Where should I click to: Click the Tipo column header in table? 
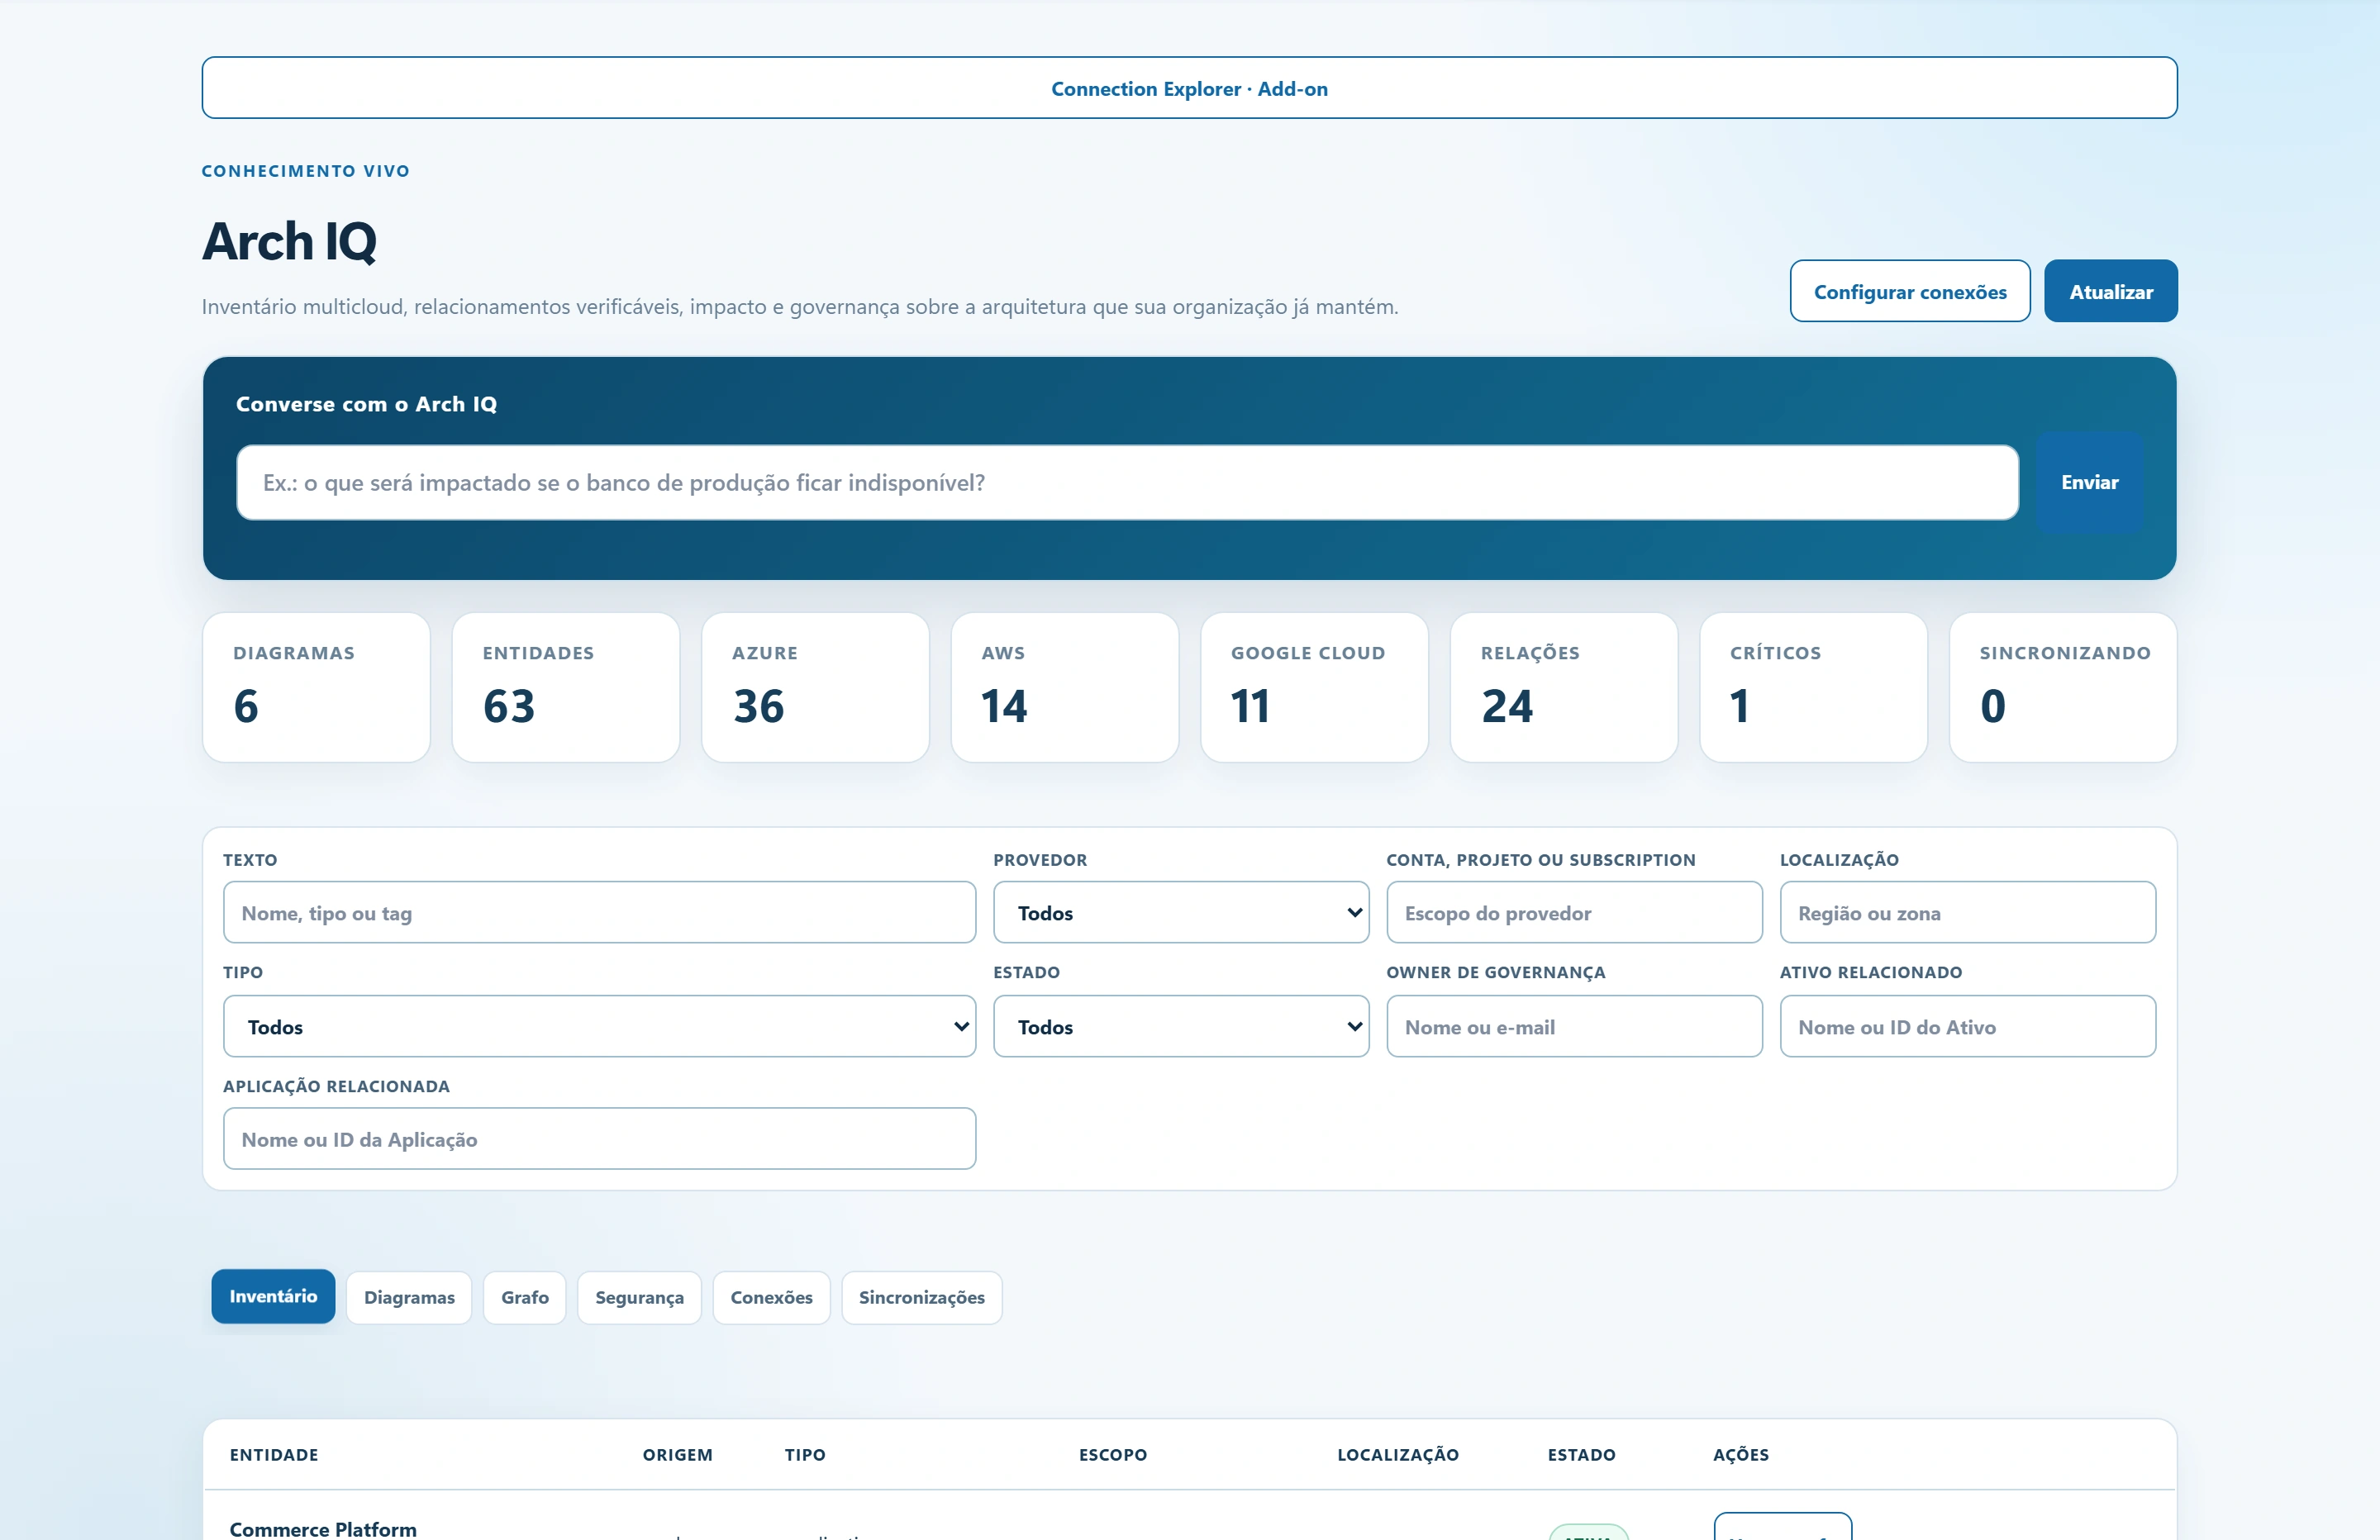click(x=805, y=1454)
